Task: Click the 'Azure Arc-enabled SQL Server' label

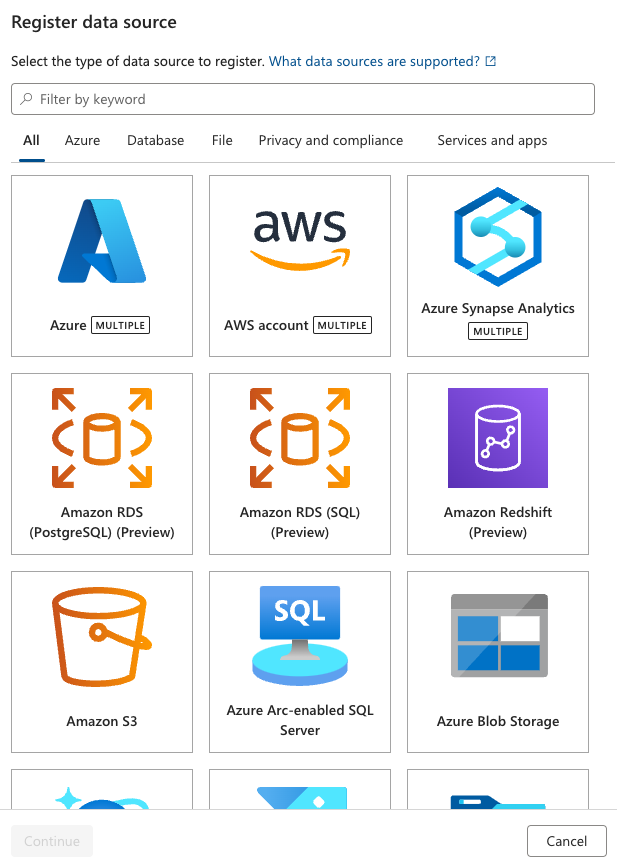Action: [300, 720]
